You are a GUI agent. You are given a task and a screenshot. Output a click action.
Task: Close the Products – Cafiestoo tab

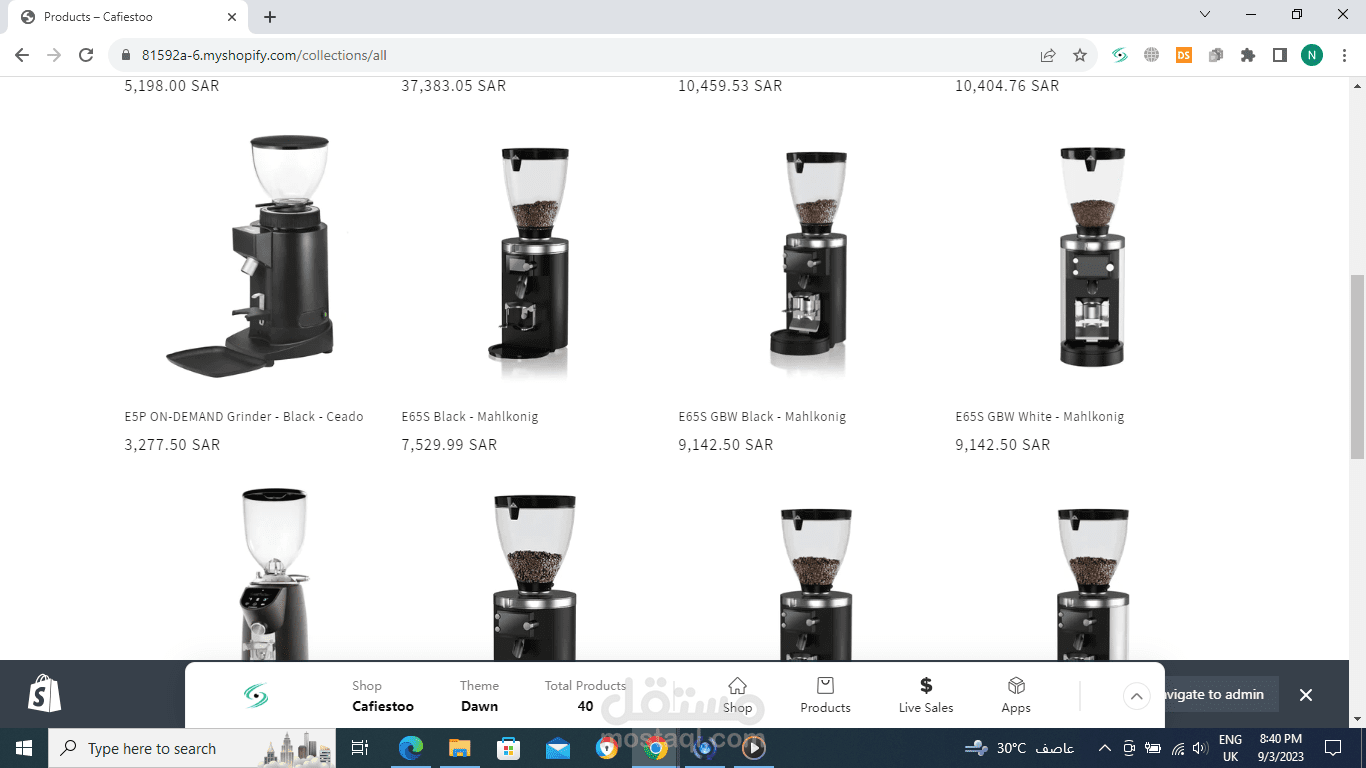pyautogui.click(x=232, y=17)
